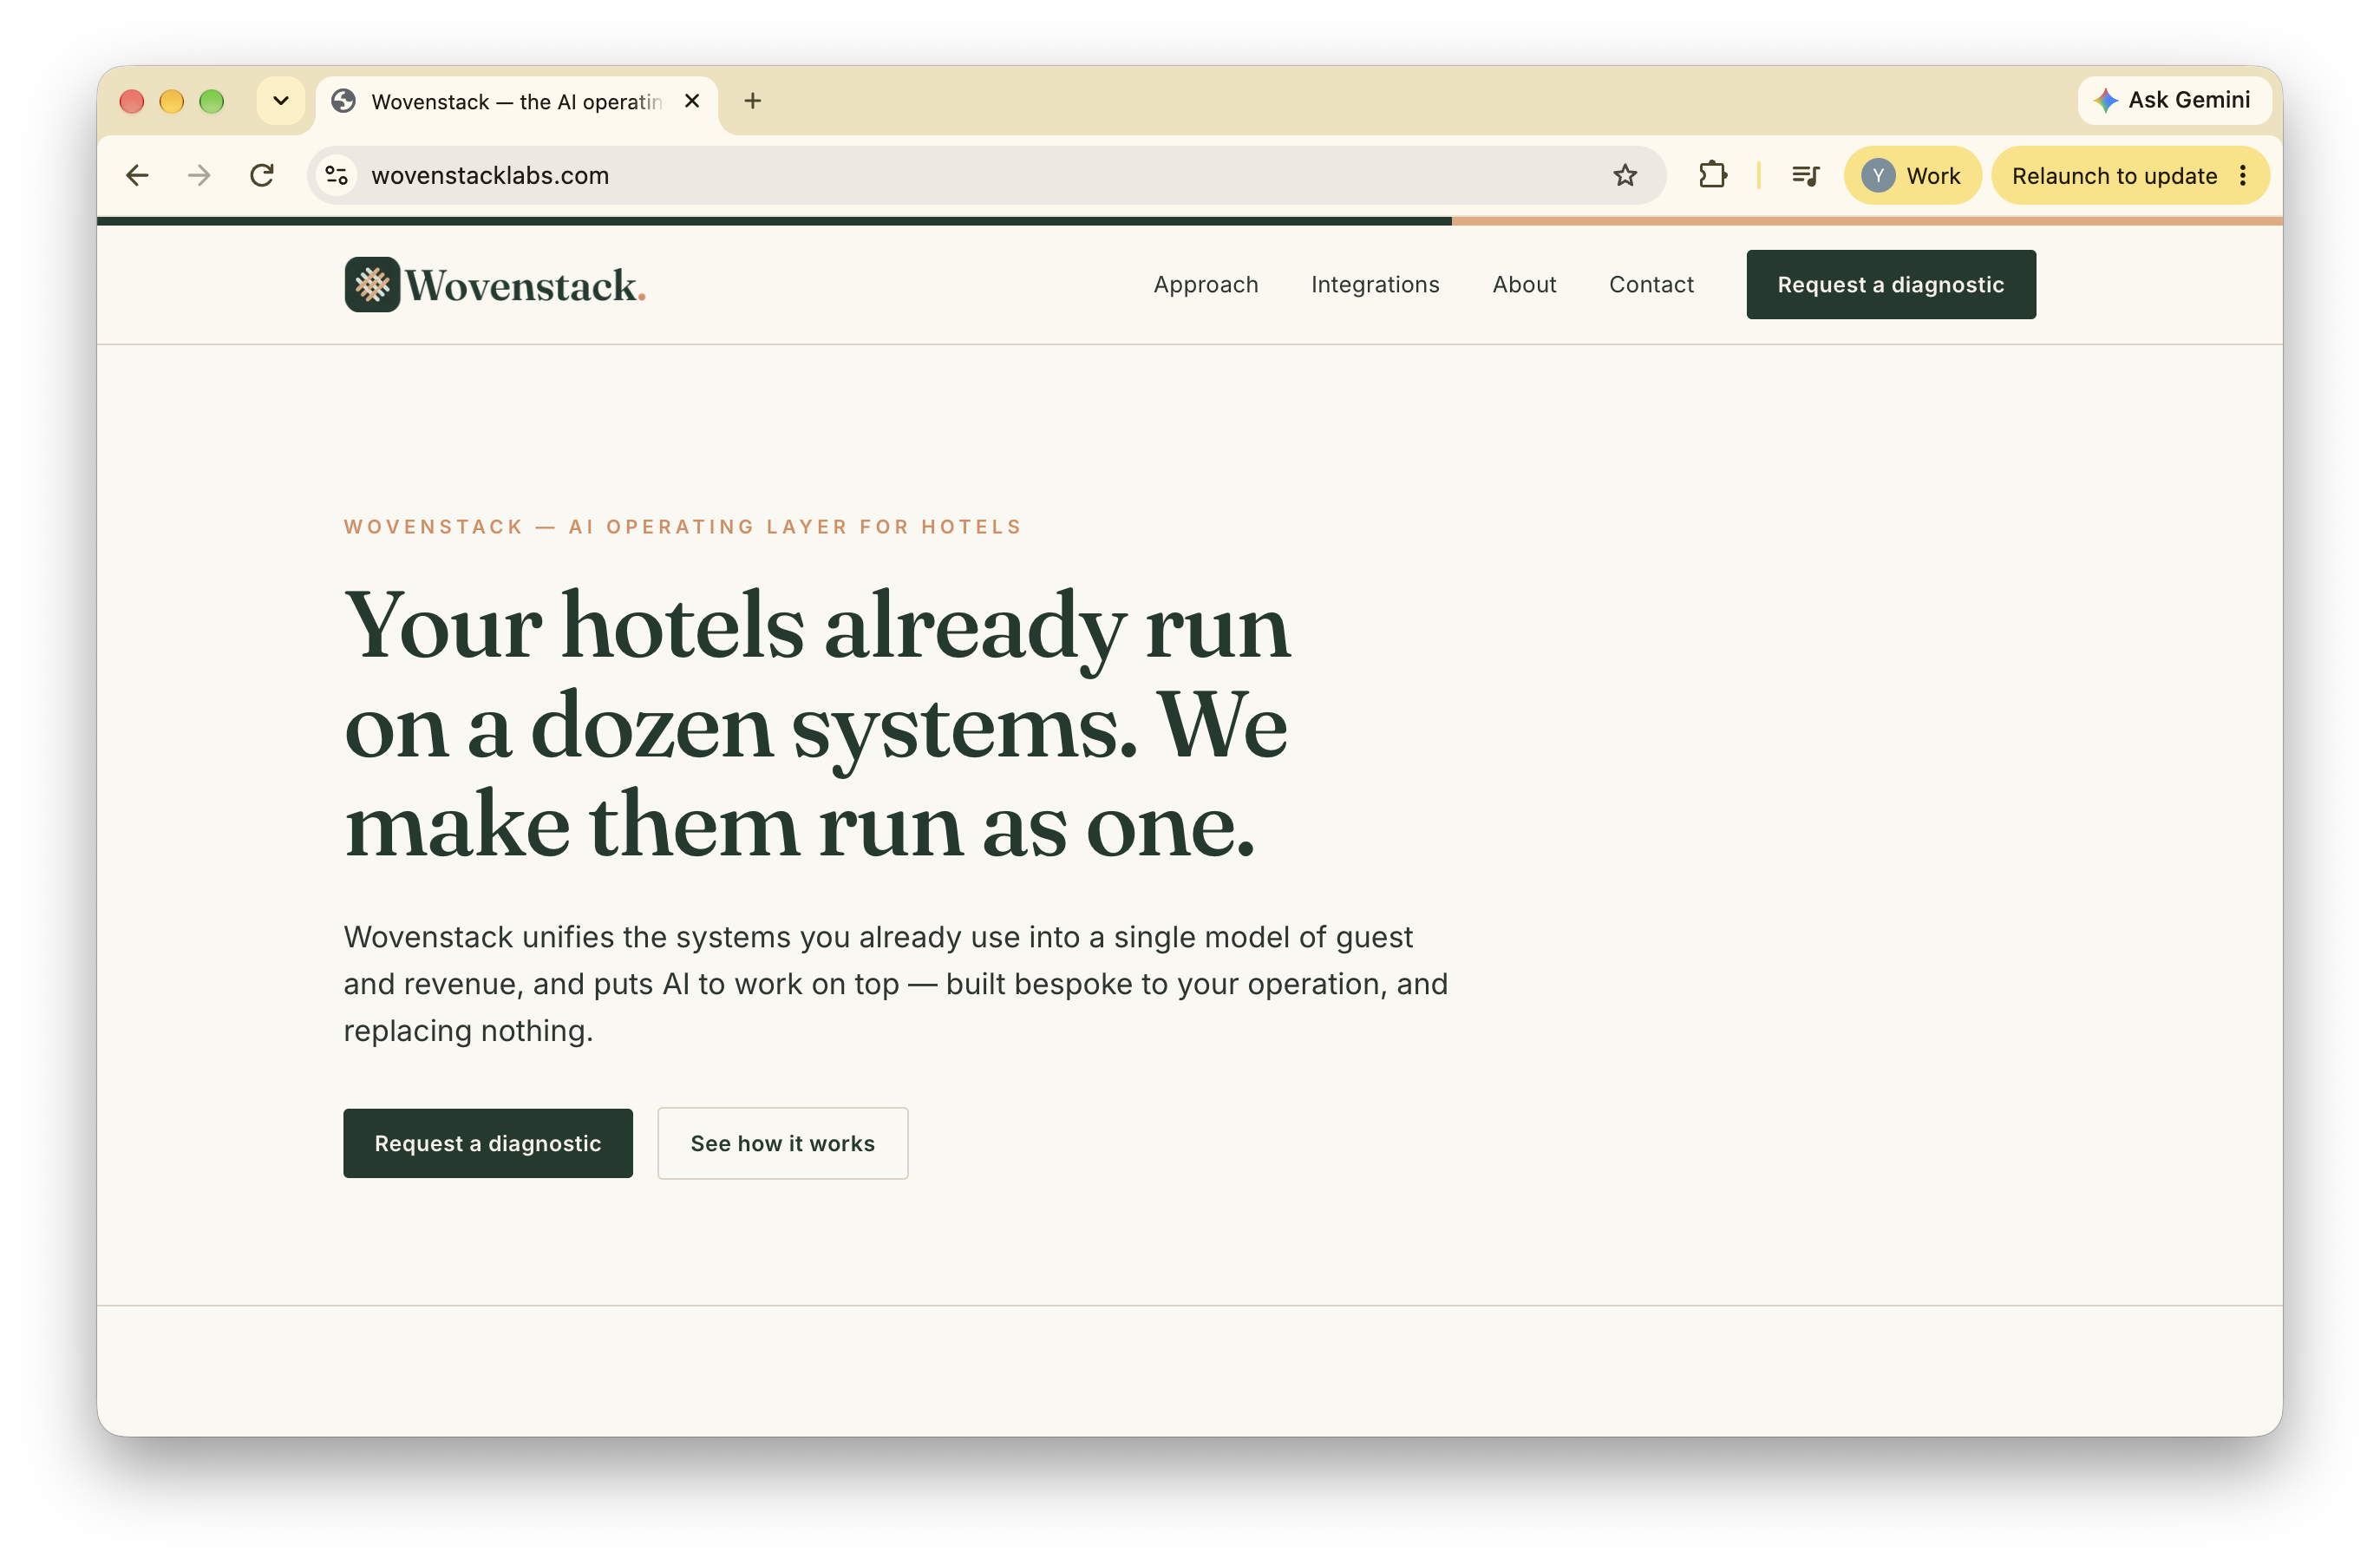Click Request a diagnostic in the header
The image size is (2380, 1565).
[1890, 285]
